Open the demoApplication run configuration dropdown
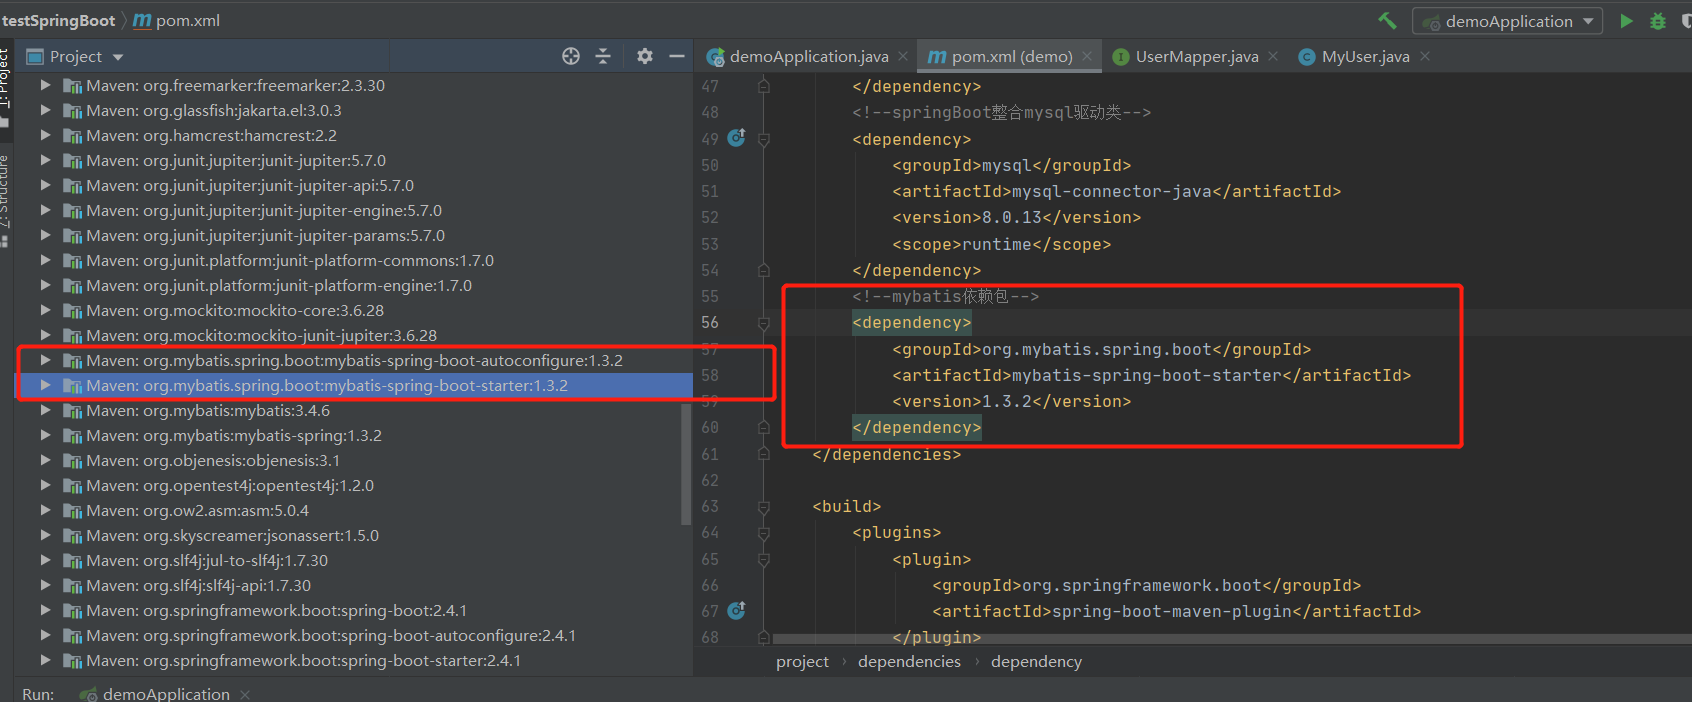Viewport: 1692px width, 702px height. (x=1507, y=21)
